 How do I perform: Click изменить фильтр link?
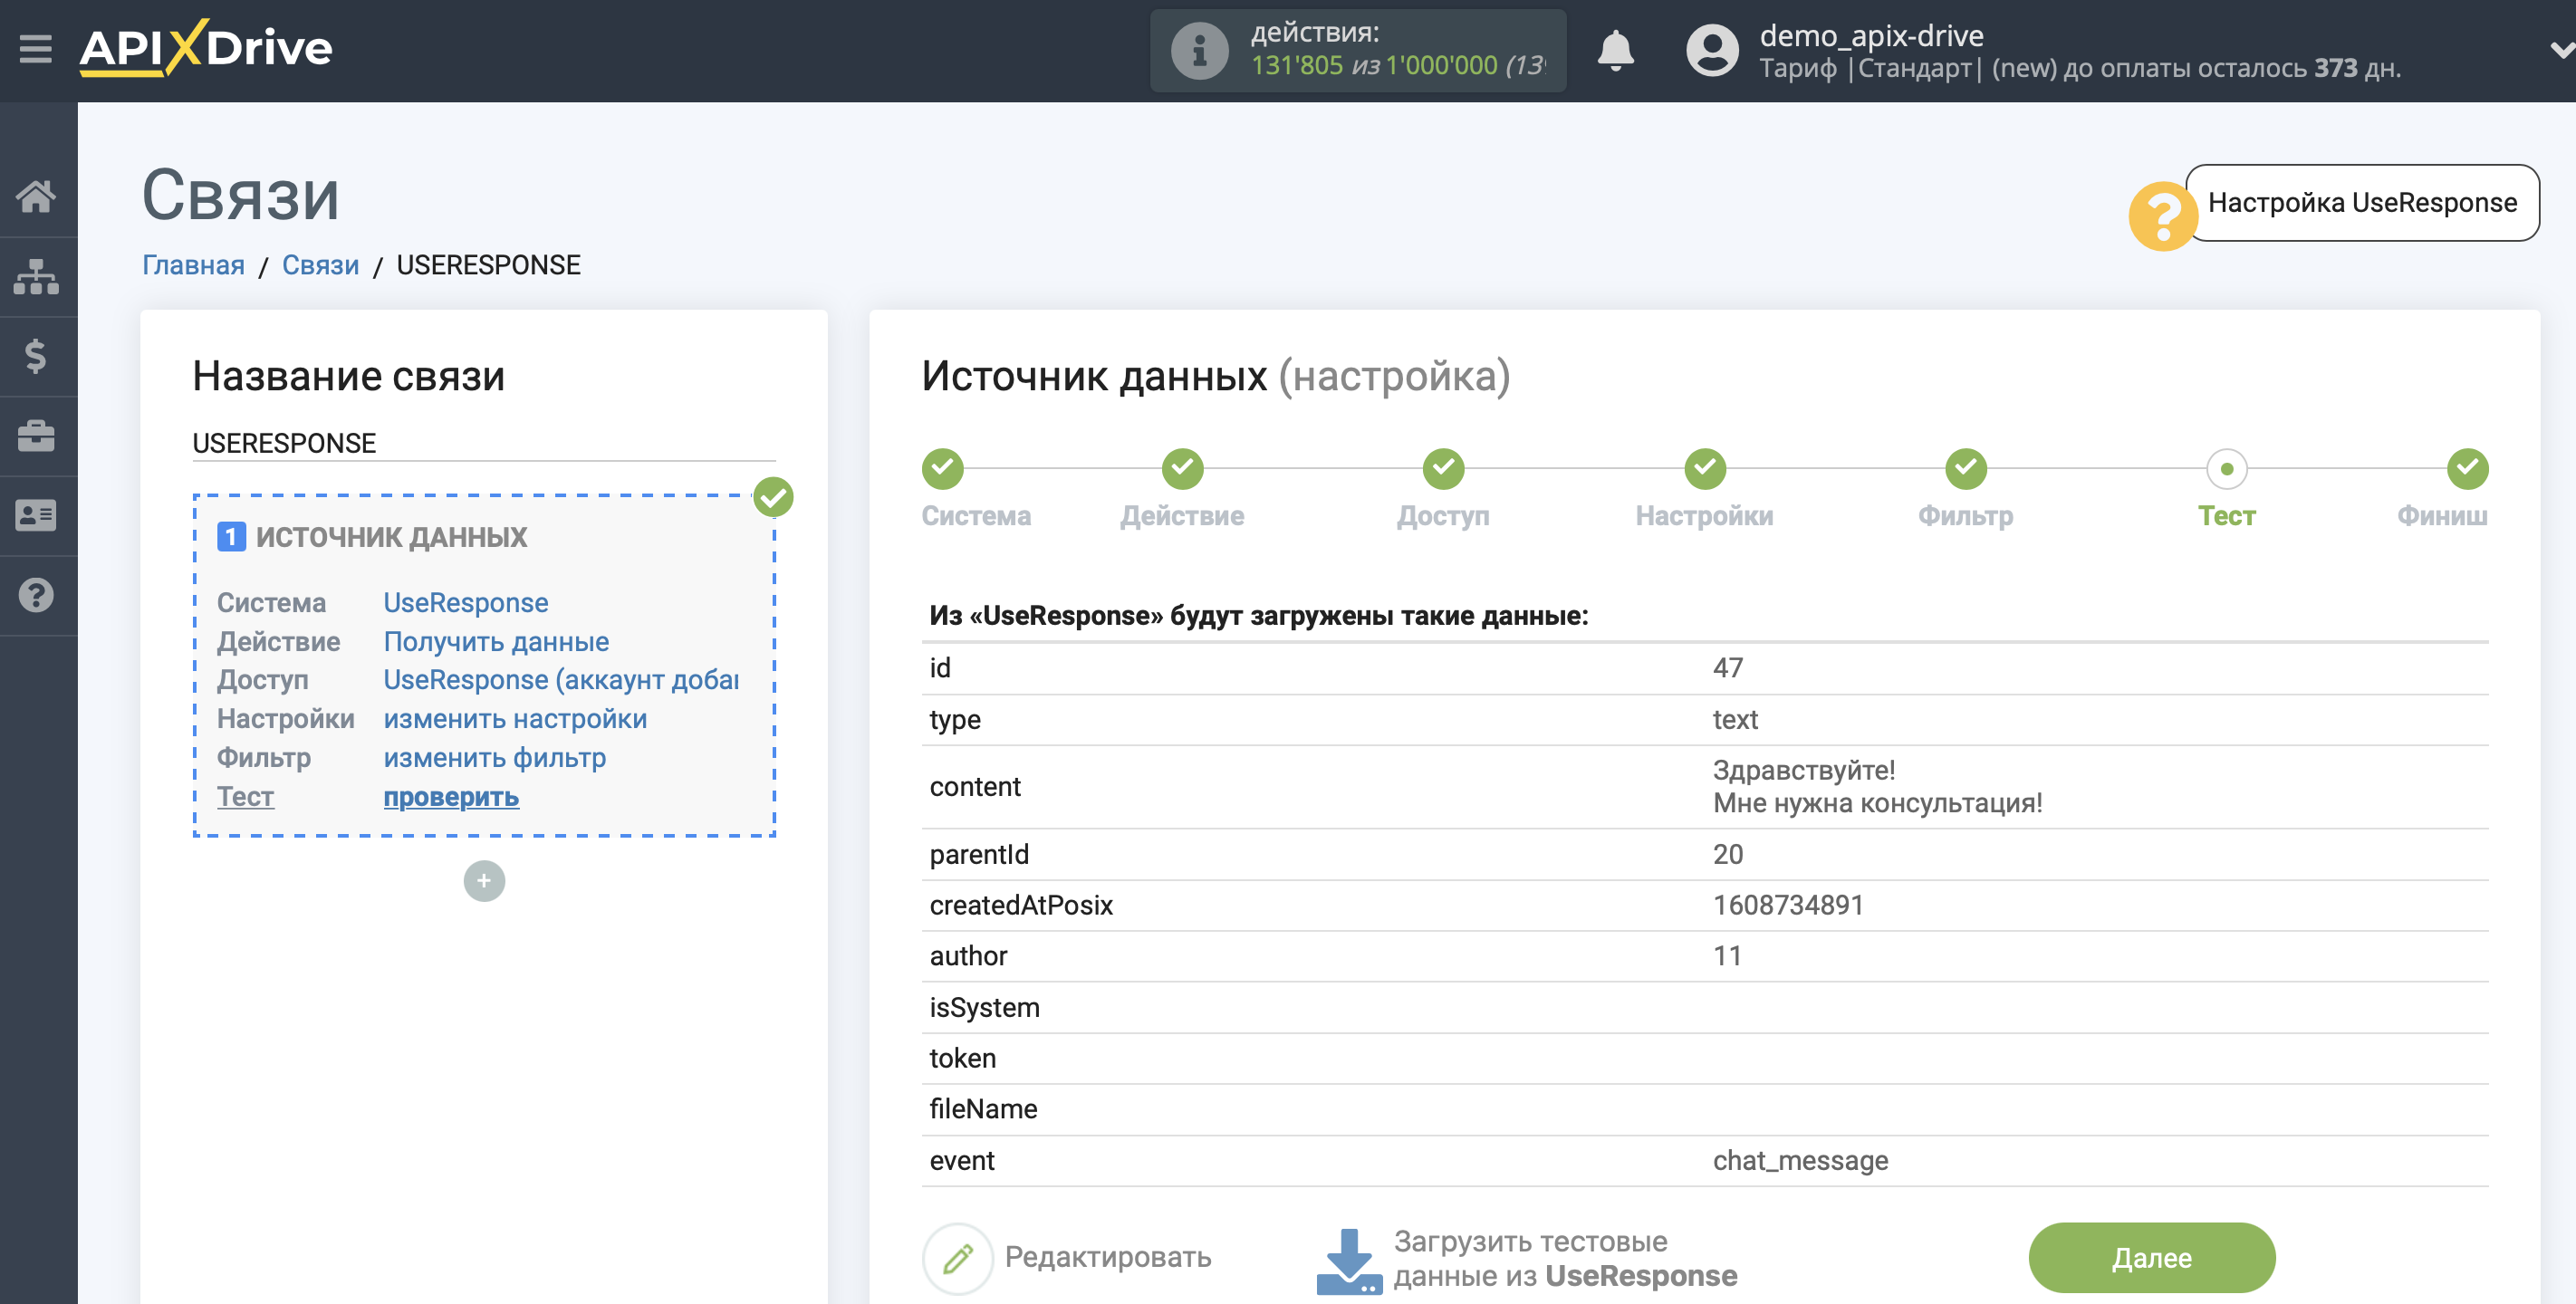click(495, 758)
